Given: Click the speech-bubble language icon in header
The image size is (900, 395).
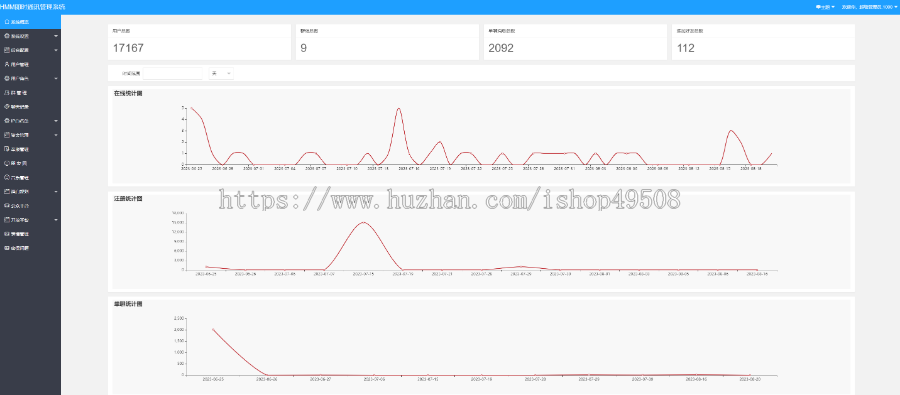Looking at the screenshot, I should [818, 7].
